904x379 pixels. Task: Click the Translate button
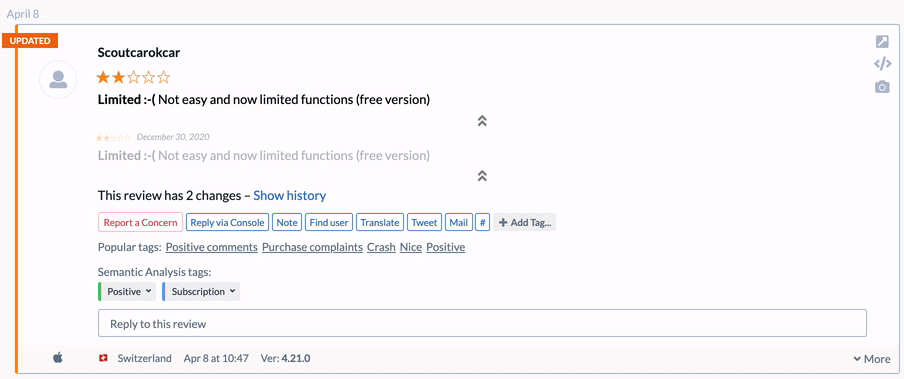380,223
